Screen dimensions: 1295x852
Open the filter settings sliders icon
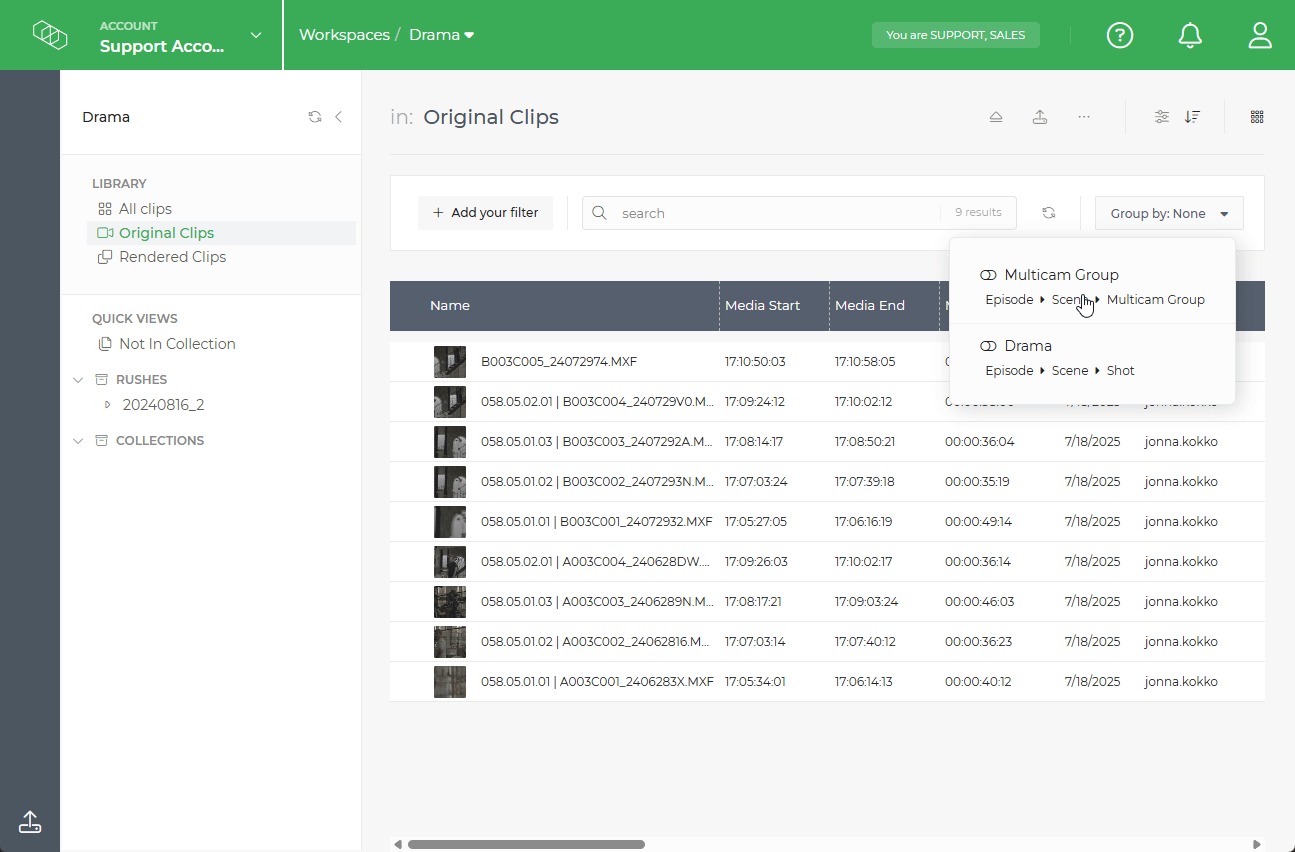pyautogui.click(x=1161, y=116)
